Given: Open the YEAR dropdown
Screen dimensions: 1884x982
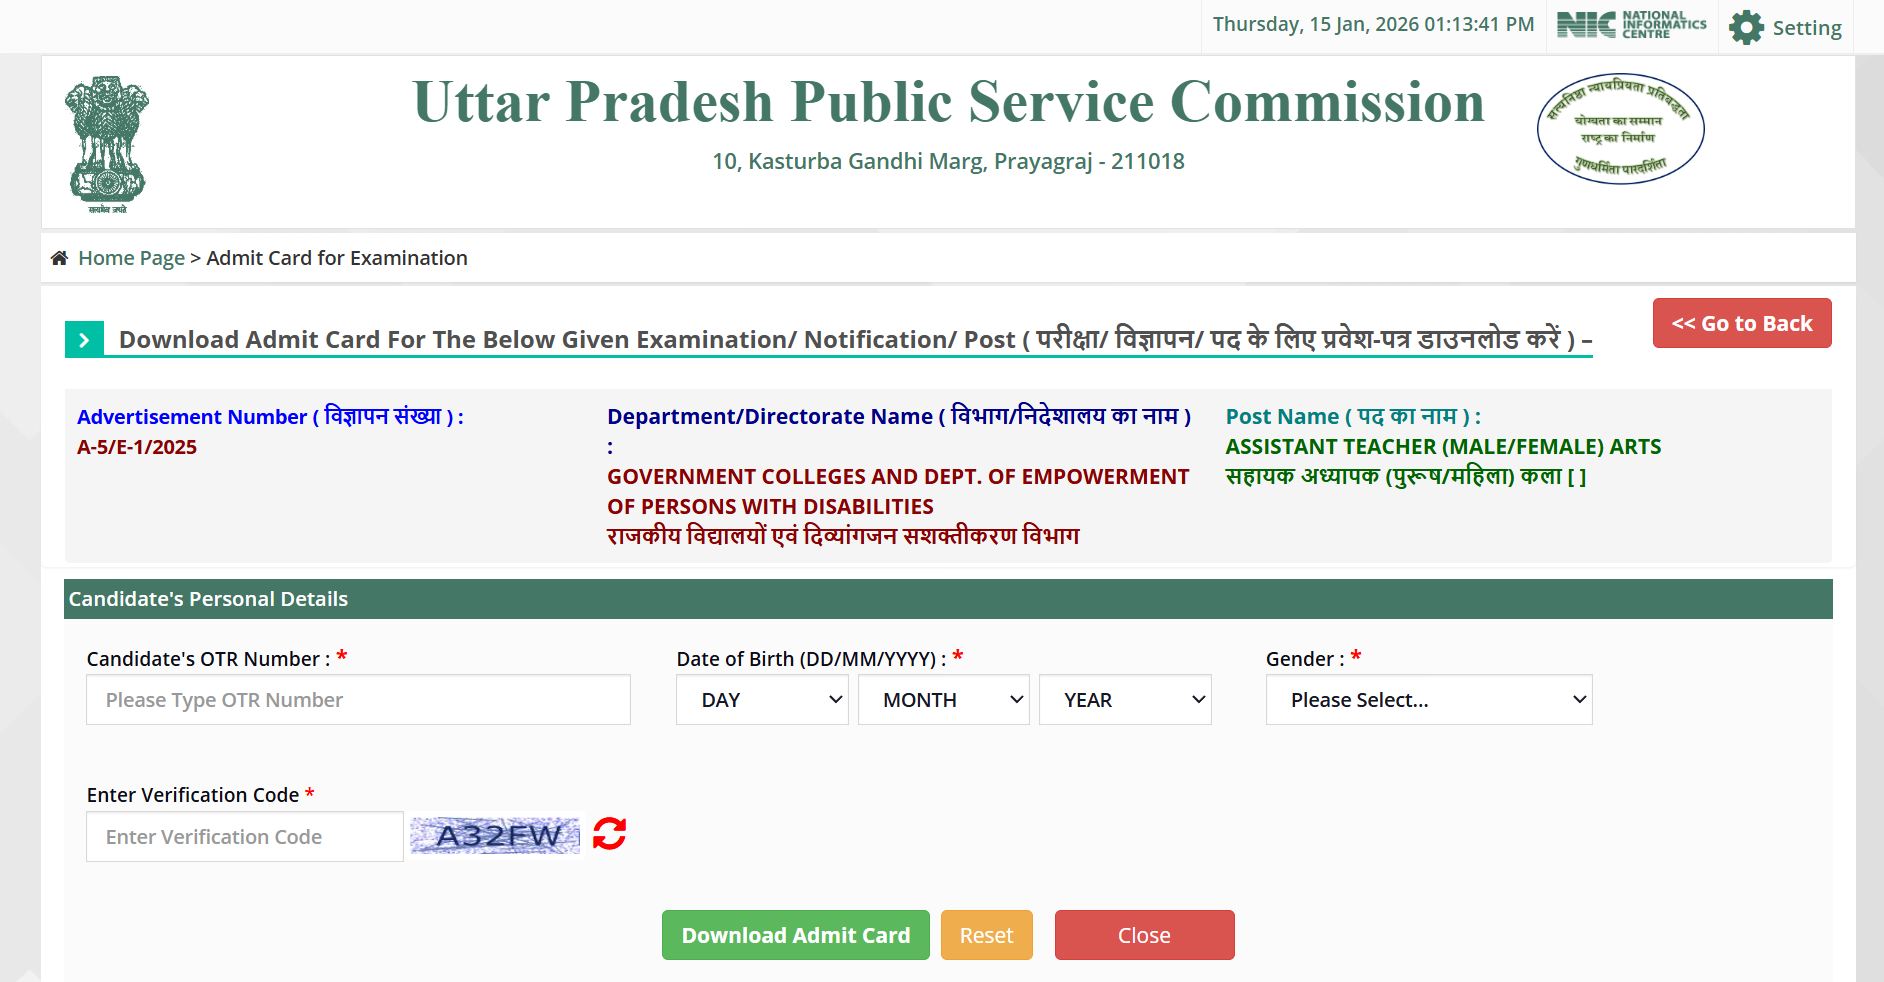Looking at the screenshot, I should 1124,699.
